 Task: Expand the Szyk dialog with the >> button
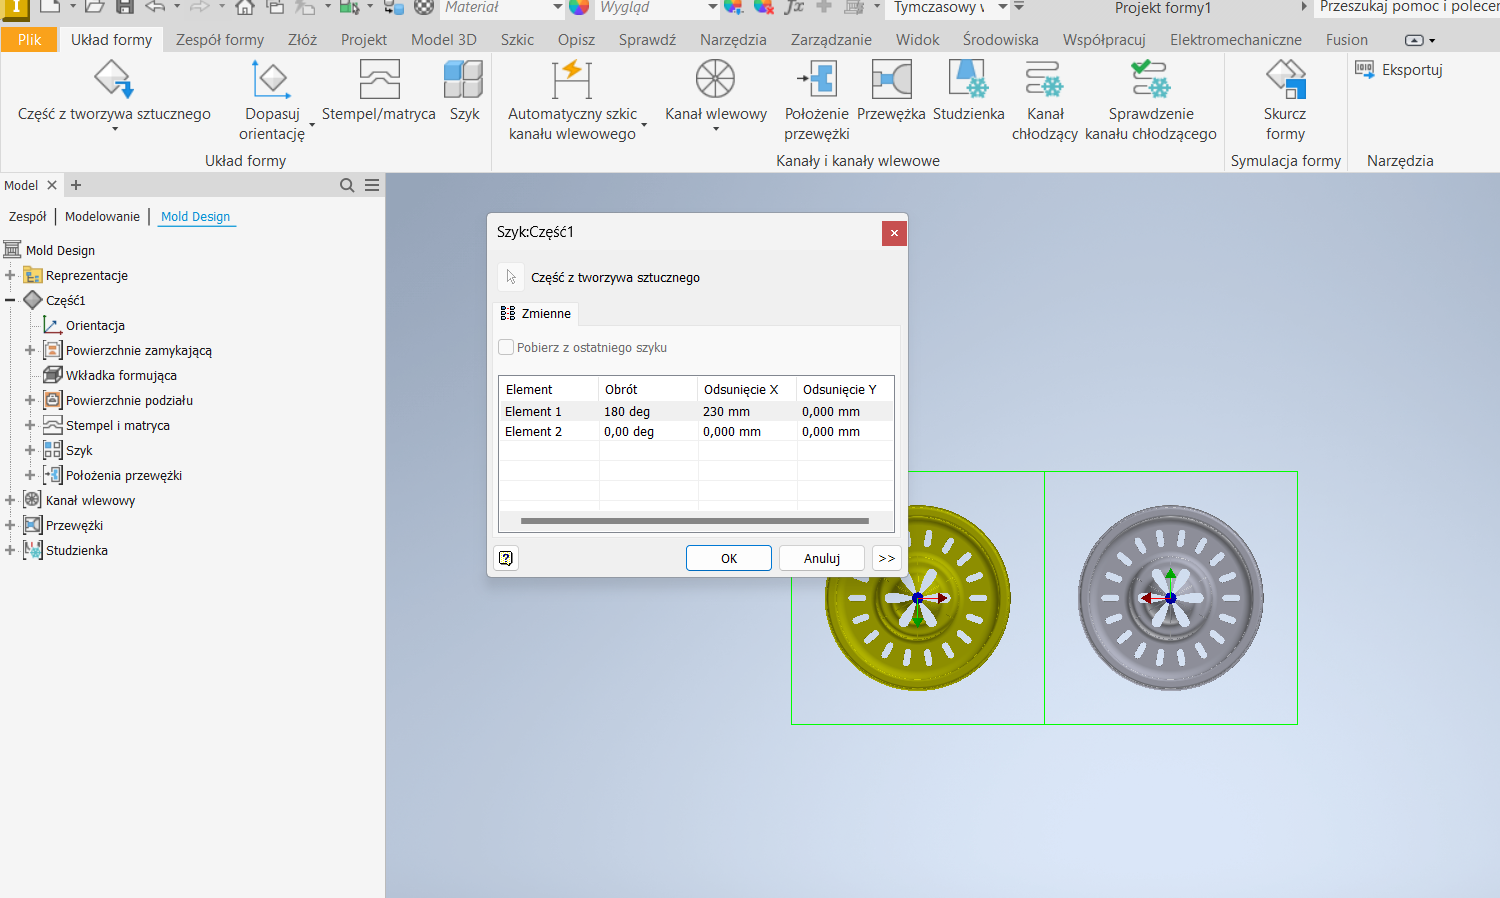point(886,558)
